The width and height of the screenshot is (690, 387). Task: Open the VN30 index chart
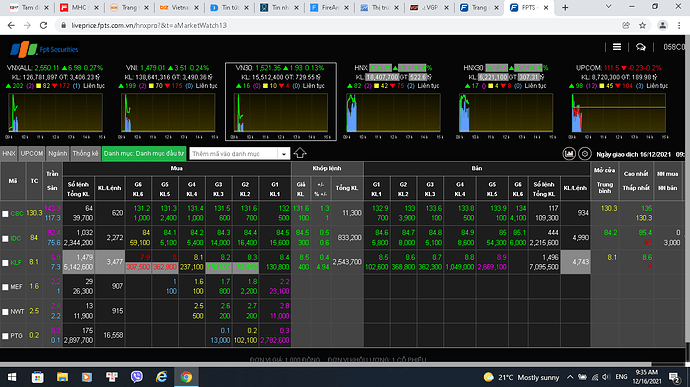coord(281,113)
